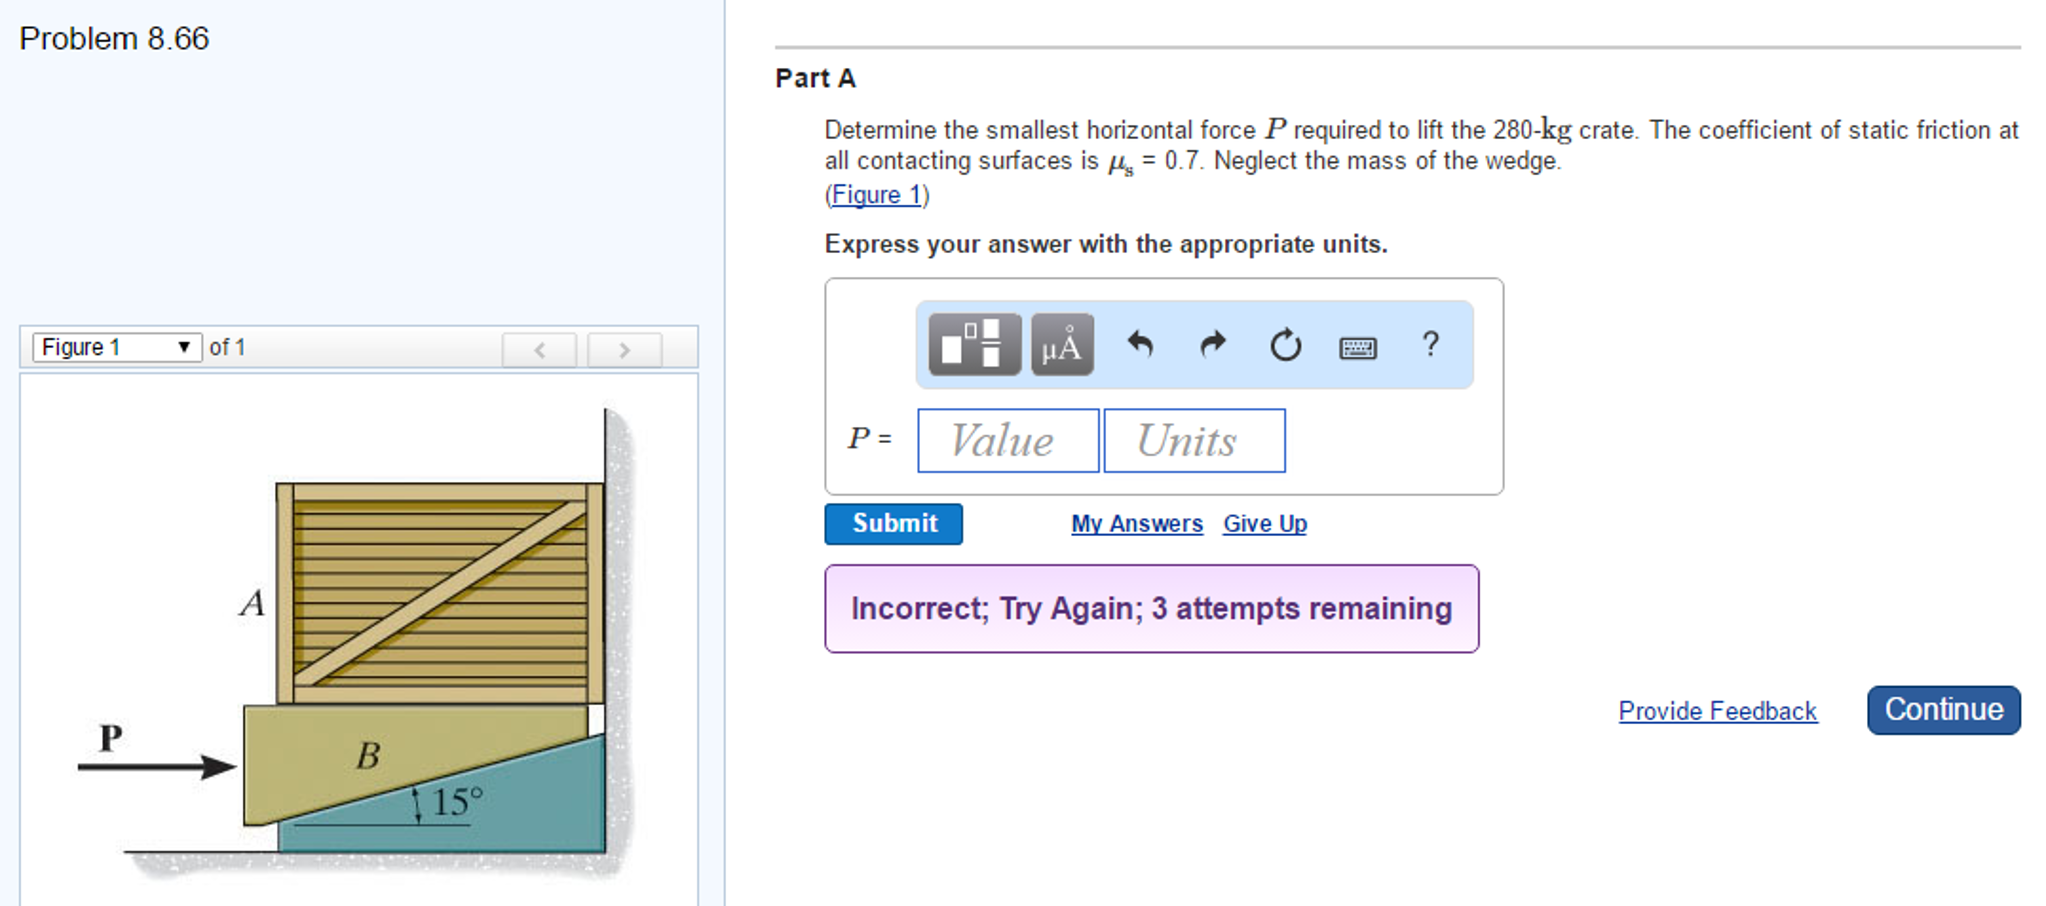Image resolution: width=2046 pixels, height=906 pixels.
Task: Open the Figure 1 link in problem text
Action: (875, 194)
